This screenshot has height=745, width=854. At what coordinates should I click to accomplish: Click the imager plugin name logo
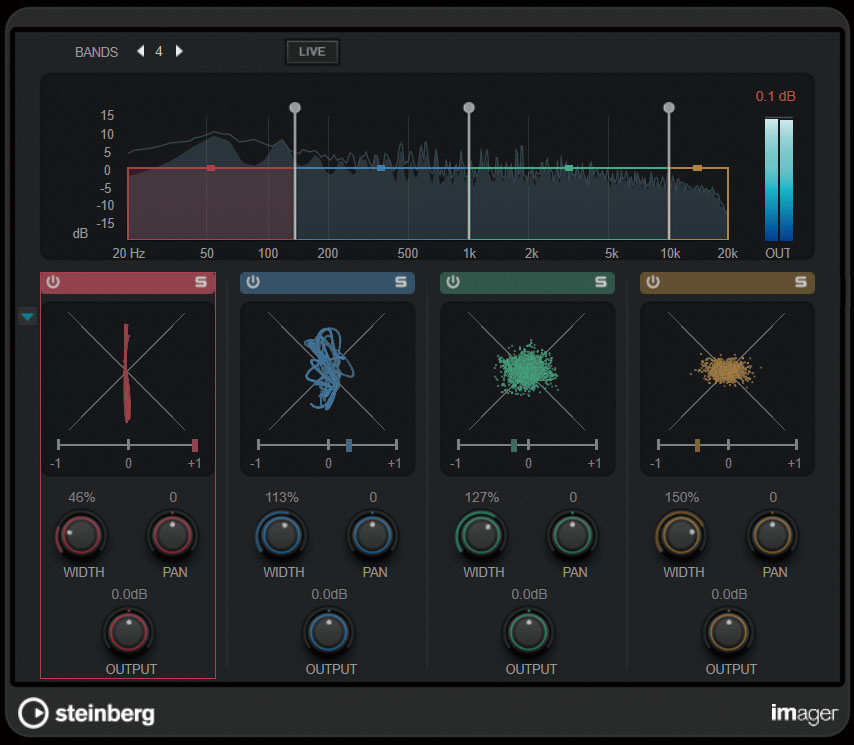[x=804, y=713]
